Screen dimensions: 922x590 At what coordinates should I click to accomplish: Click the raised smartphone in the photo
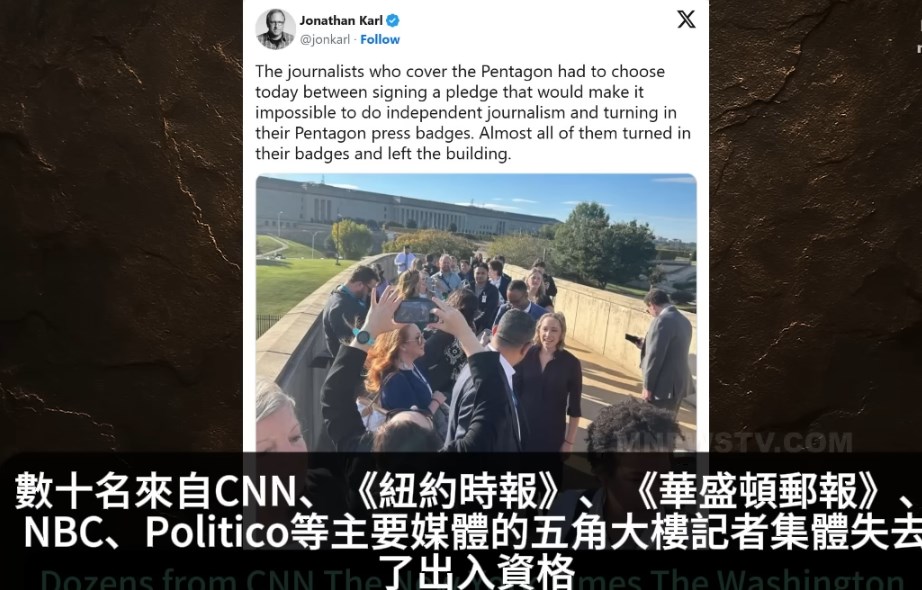click(416, 311)
